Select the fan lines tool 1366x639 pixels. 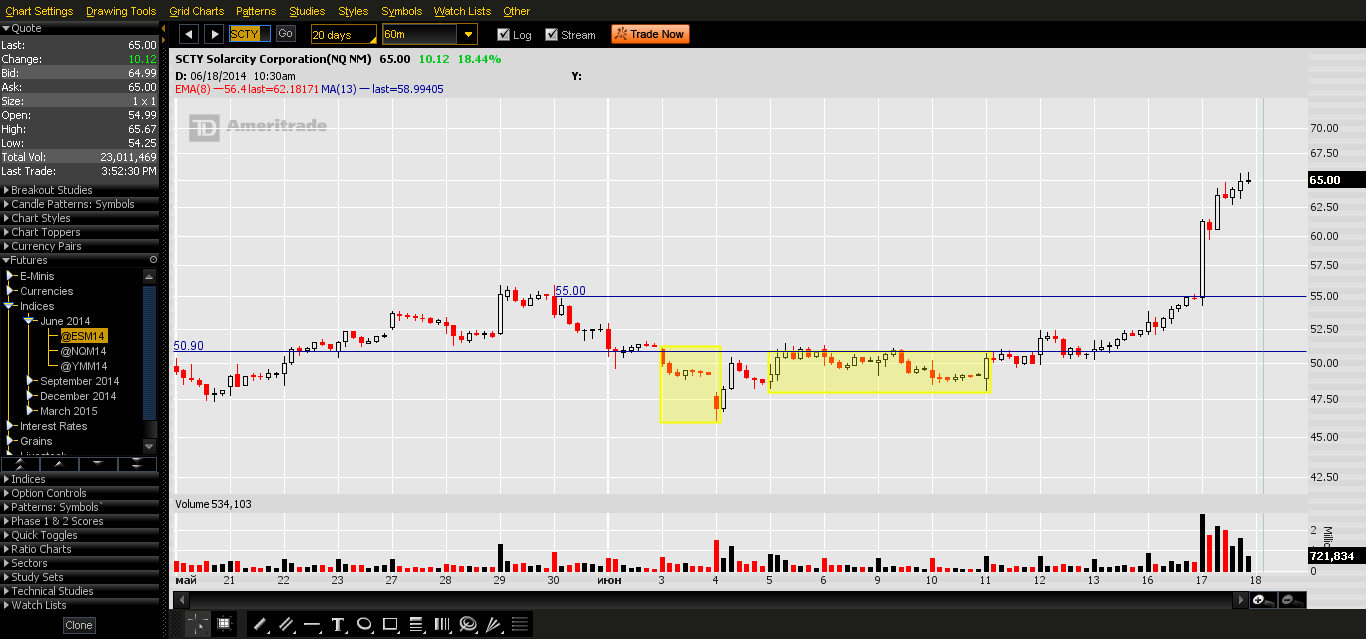coord(494,624)
